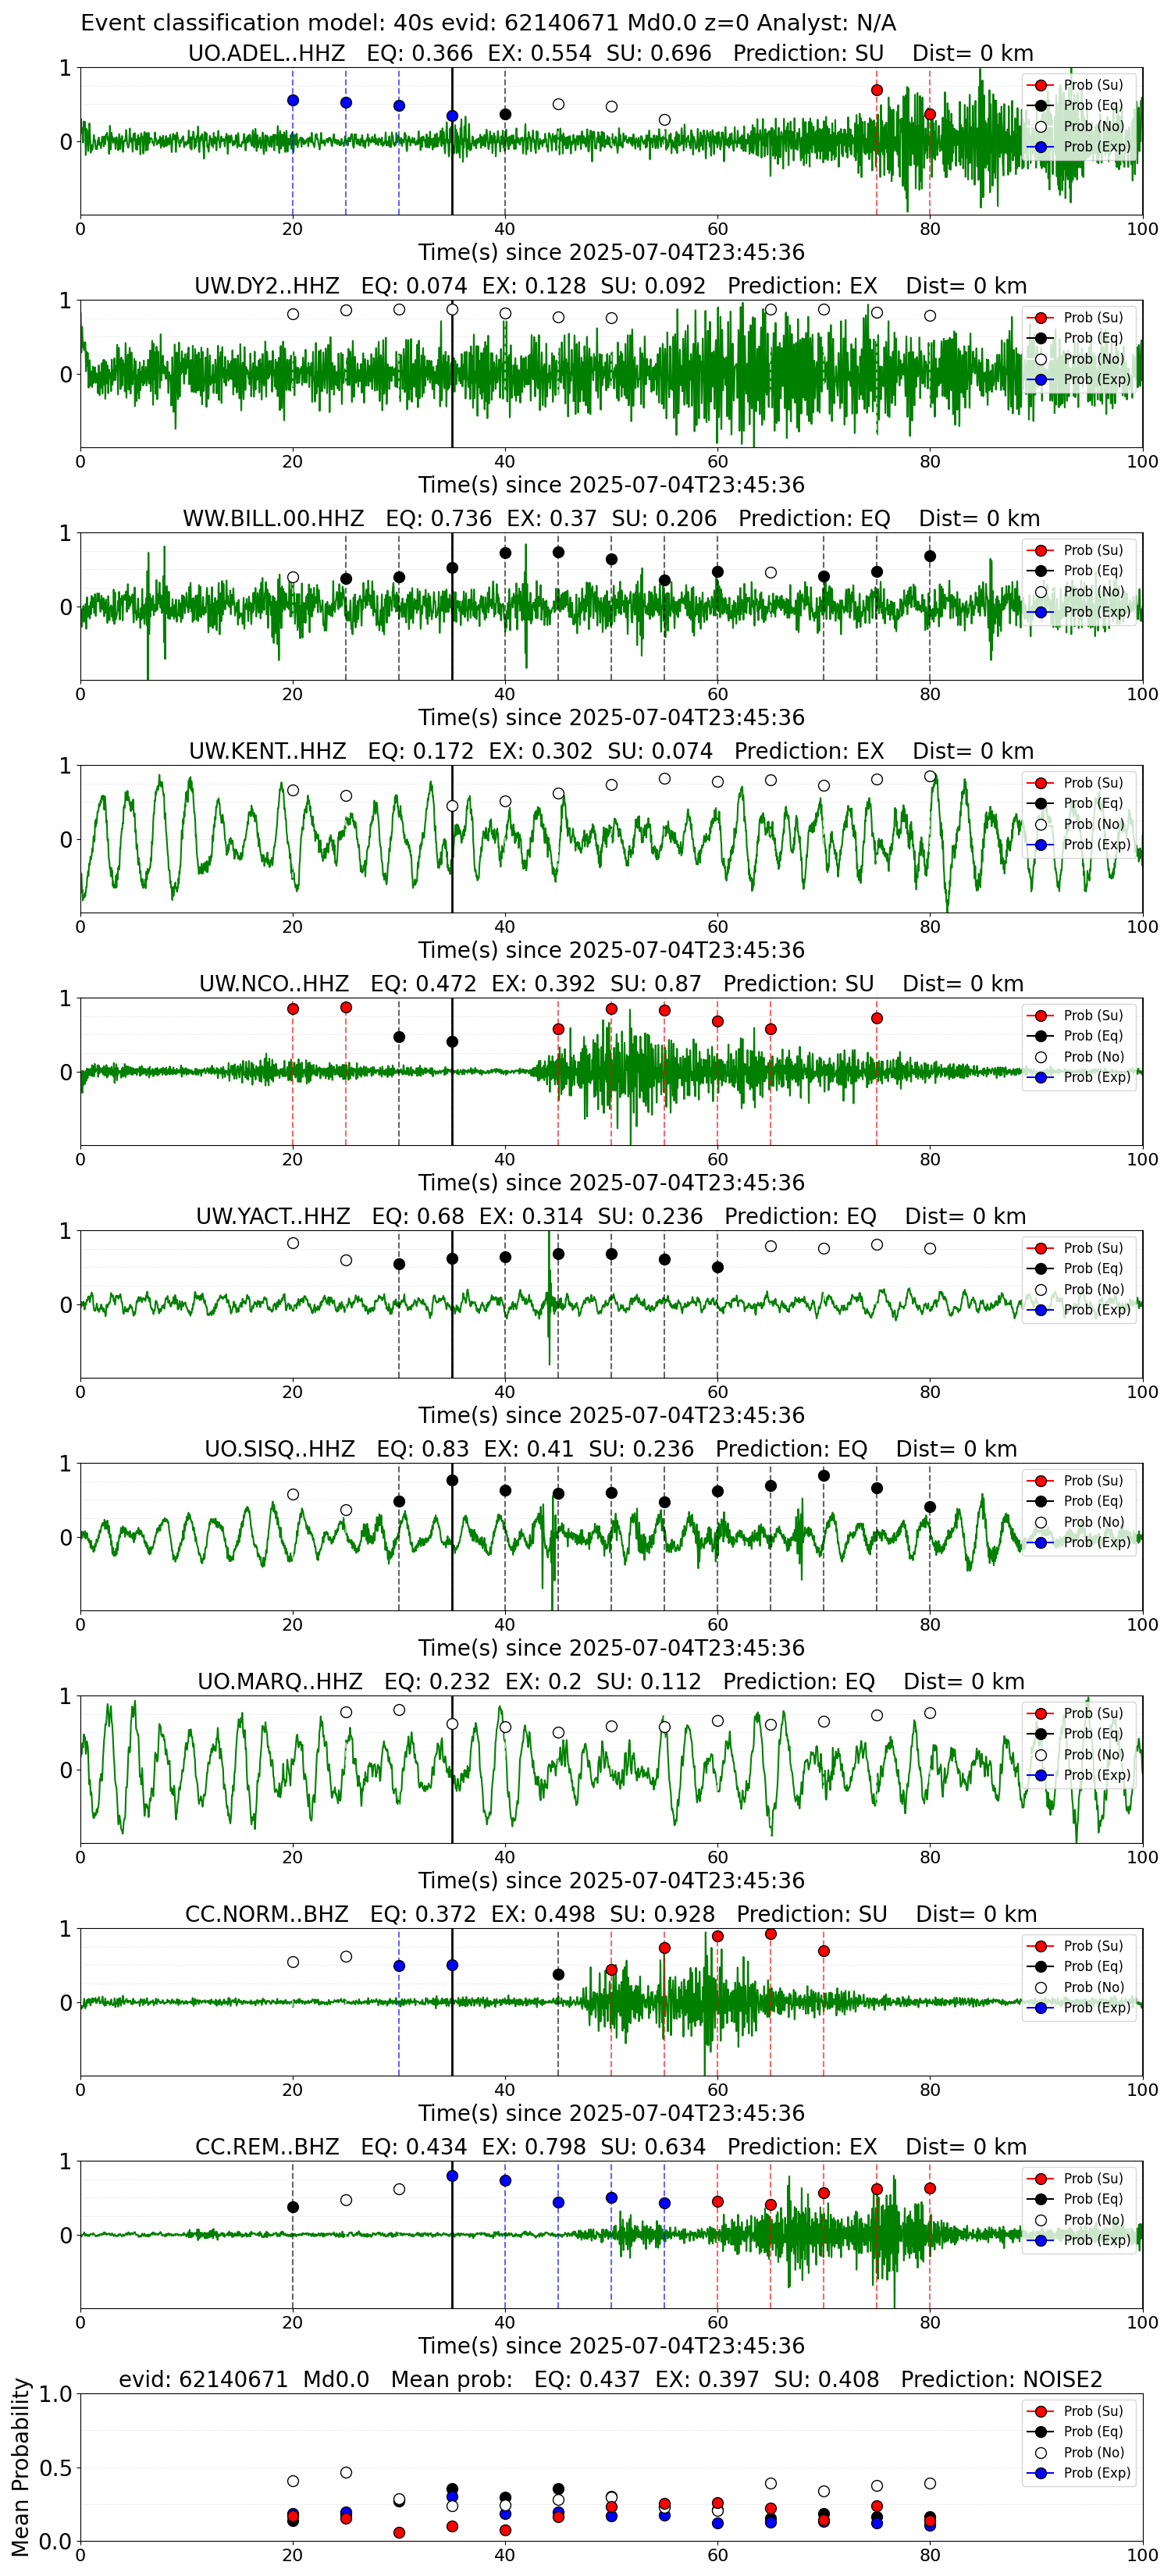The image size is (1171, 2576).
Task: Select the UO.ADEL..HHZ subplot title
Action: coord(610,53)
